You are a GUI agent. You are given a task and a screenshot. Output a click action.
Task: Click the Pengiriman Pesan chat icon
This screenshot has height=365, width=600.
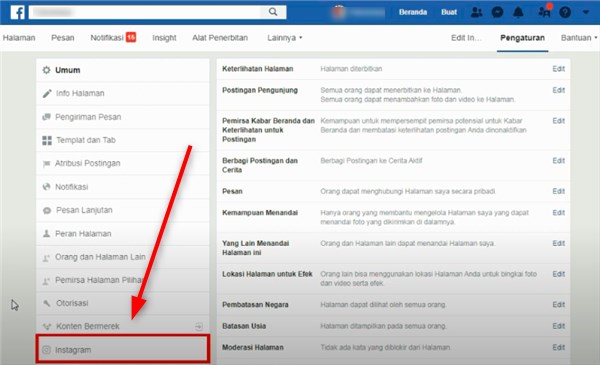click(x=46, y=117)
